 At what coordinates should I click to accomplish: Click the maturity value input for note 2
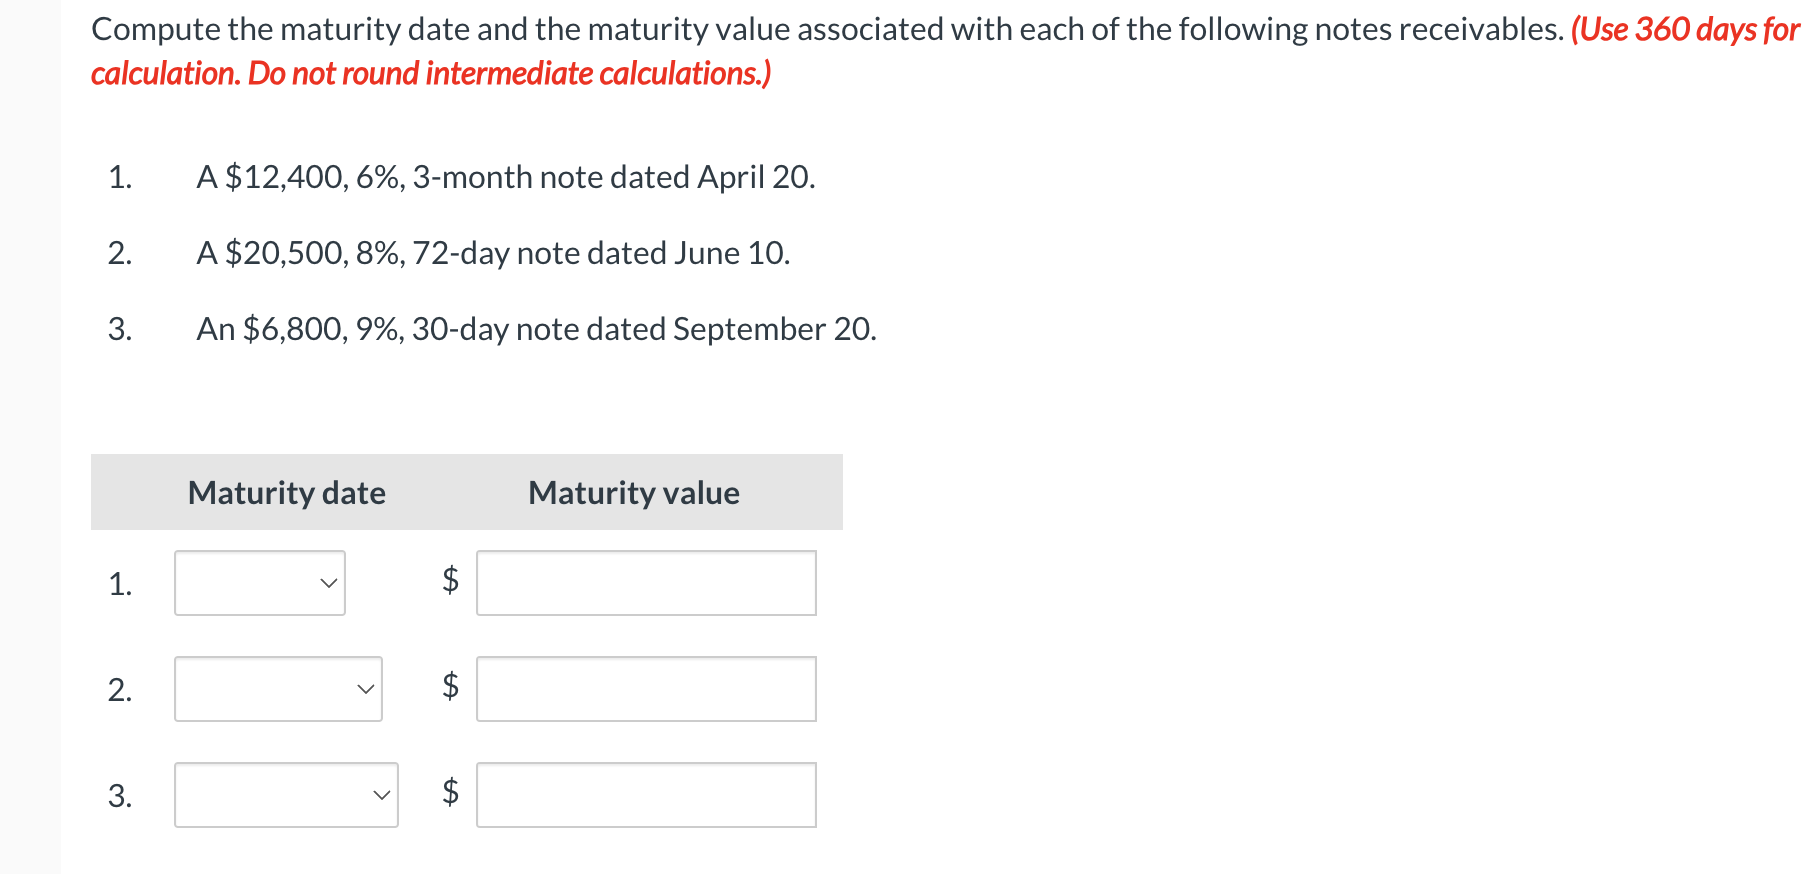tap(646, 688)
